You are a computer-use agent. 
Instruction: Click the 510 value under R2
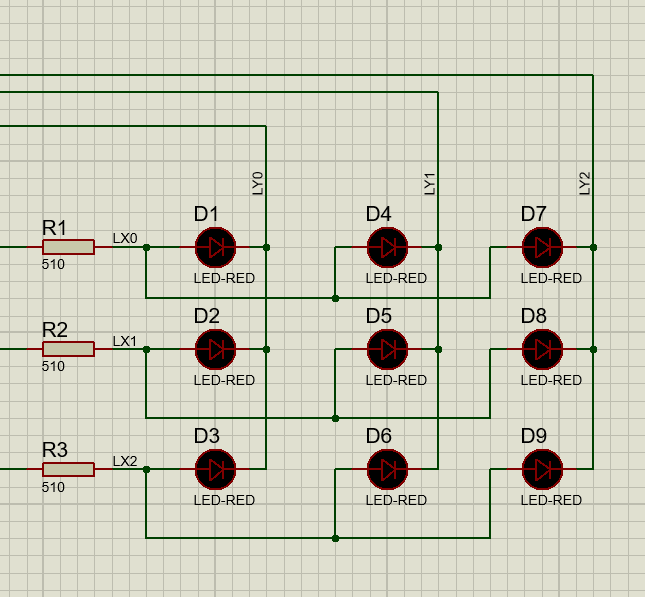pos(53,366)
